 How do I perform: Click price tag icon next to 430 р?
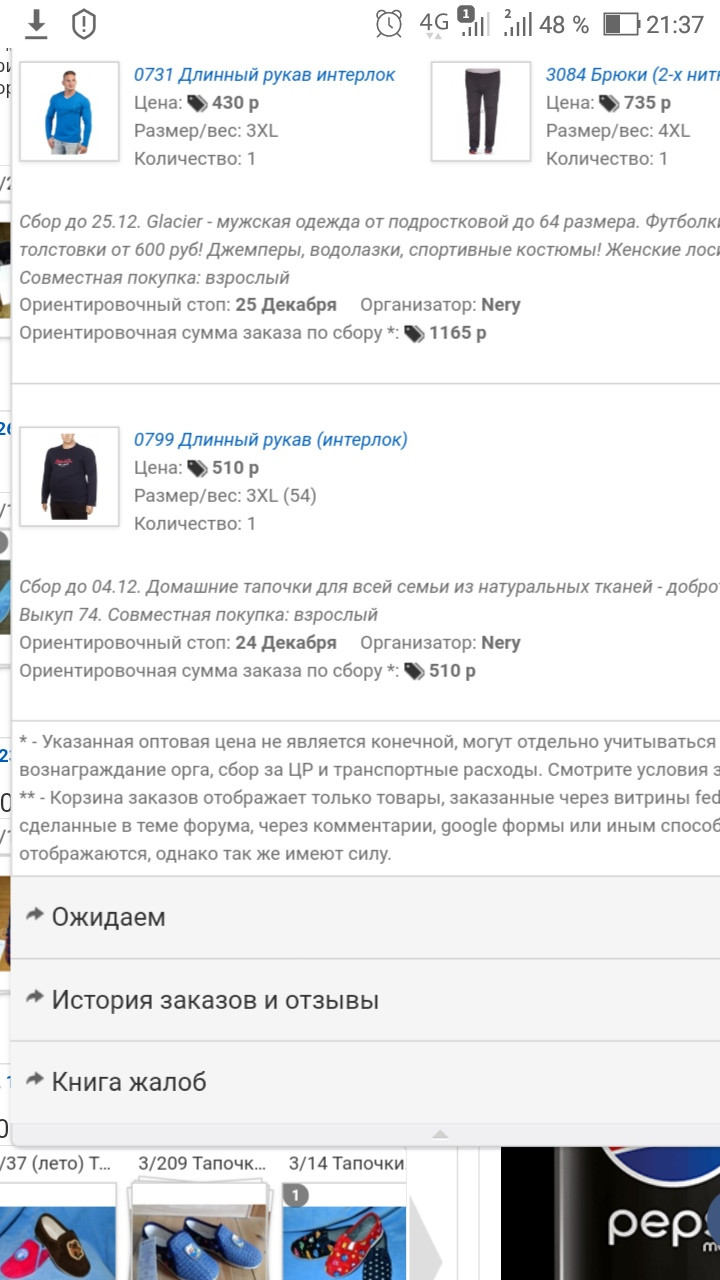point(197,103)
